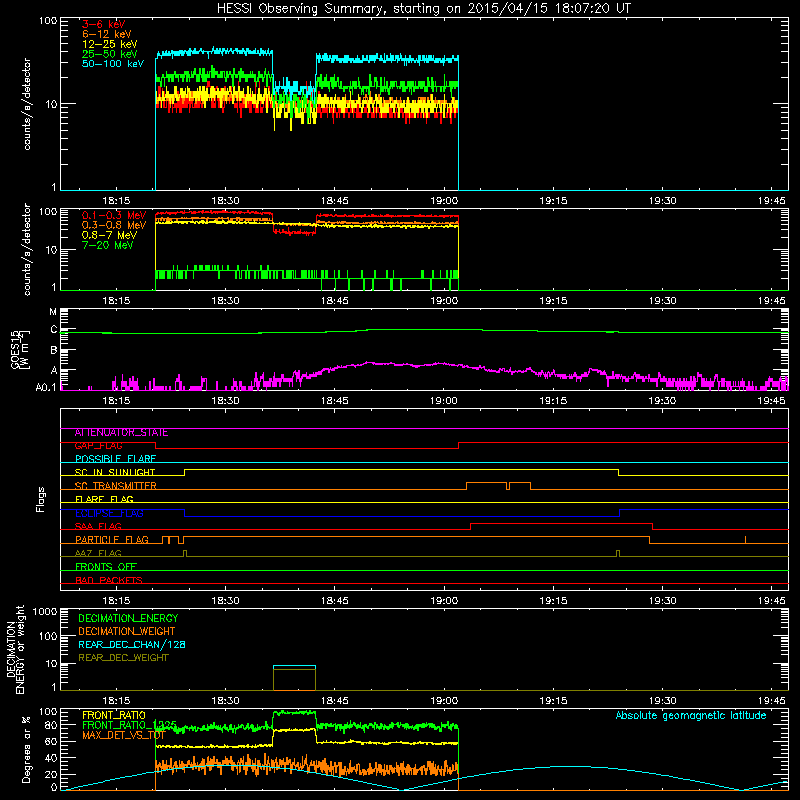This screenshot has width=800, height=800.
Task: Select the 3-6 keV legend label
Action: [x=104, y=24]
